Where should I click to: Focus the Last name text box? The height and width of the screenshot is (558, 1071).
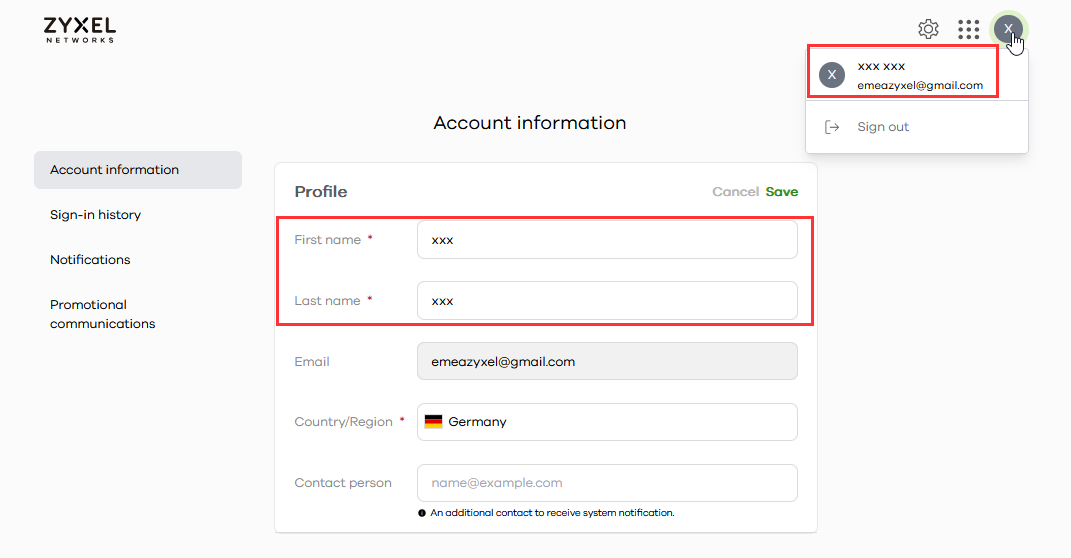point(607,301)
